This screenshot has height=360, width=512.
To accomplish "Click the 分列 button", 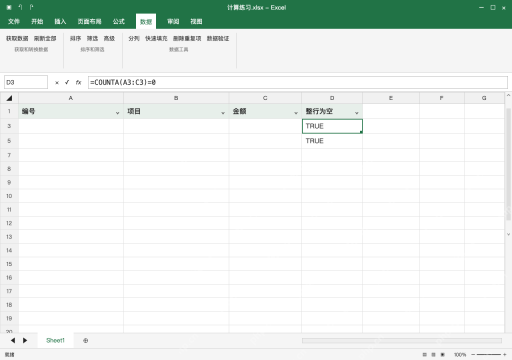I will [134, 38].
